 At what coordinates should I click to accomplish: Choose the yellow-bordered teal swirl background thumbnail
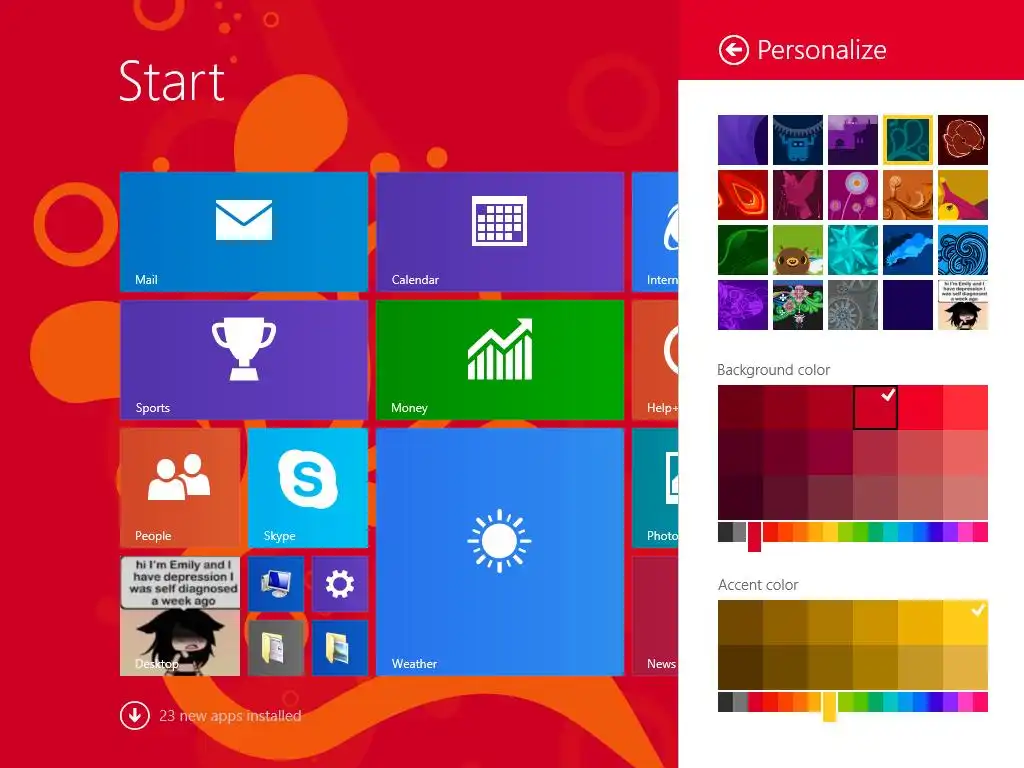coord(907,140)
